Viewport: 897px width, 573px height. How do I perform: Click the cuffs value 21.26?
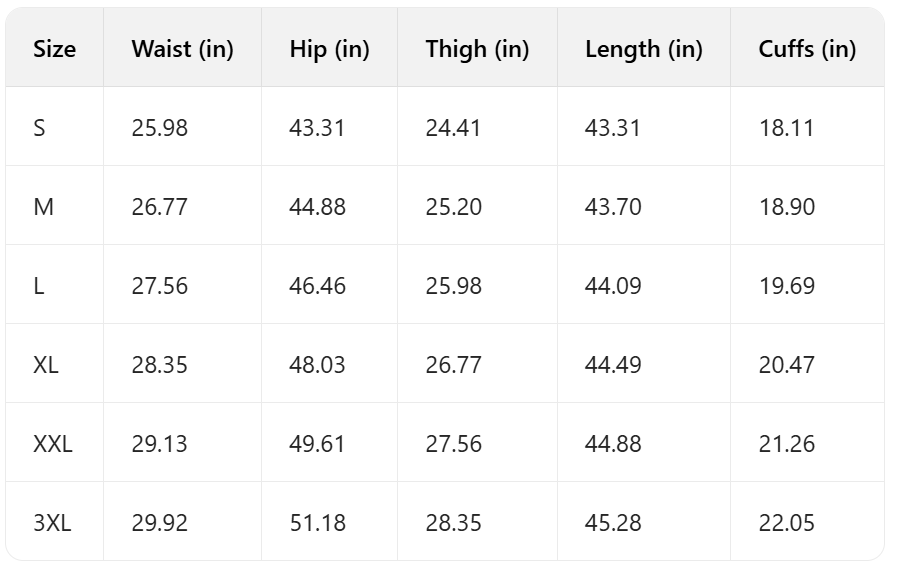pyautogui.click(x=786, y=444)
